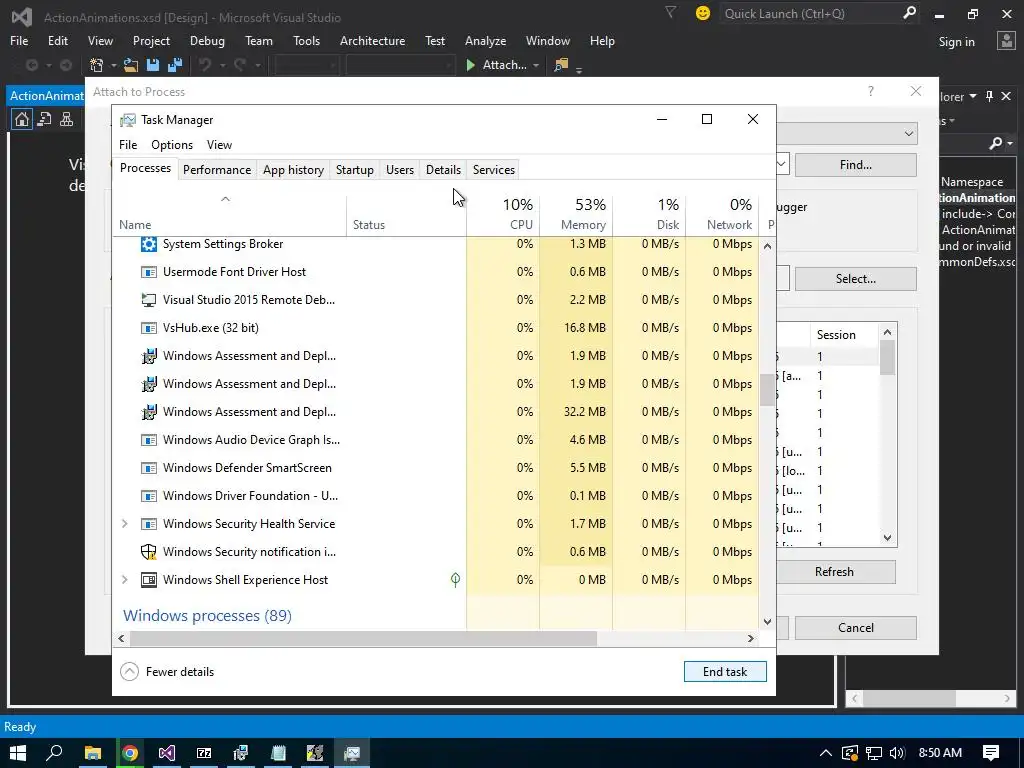The width and height of the screenshot is (1024, 768).
Task: Sort processes by the Memory column header
Action: (576, 214)
